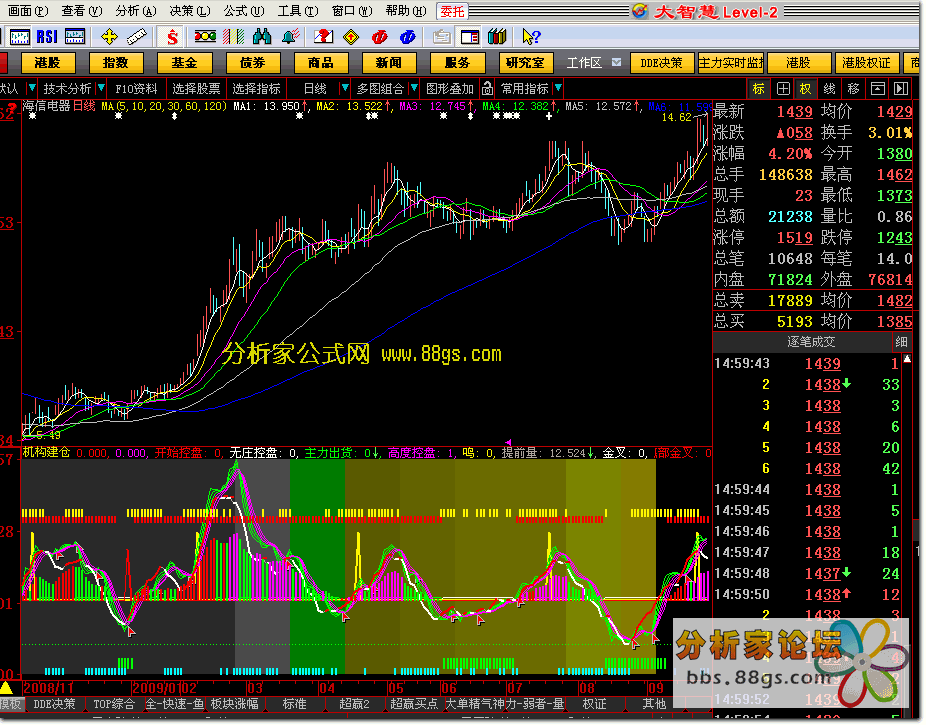Open the 窗口(W) menu
The height and width of the screenshot is (725, 926).
(352, 11)
